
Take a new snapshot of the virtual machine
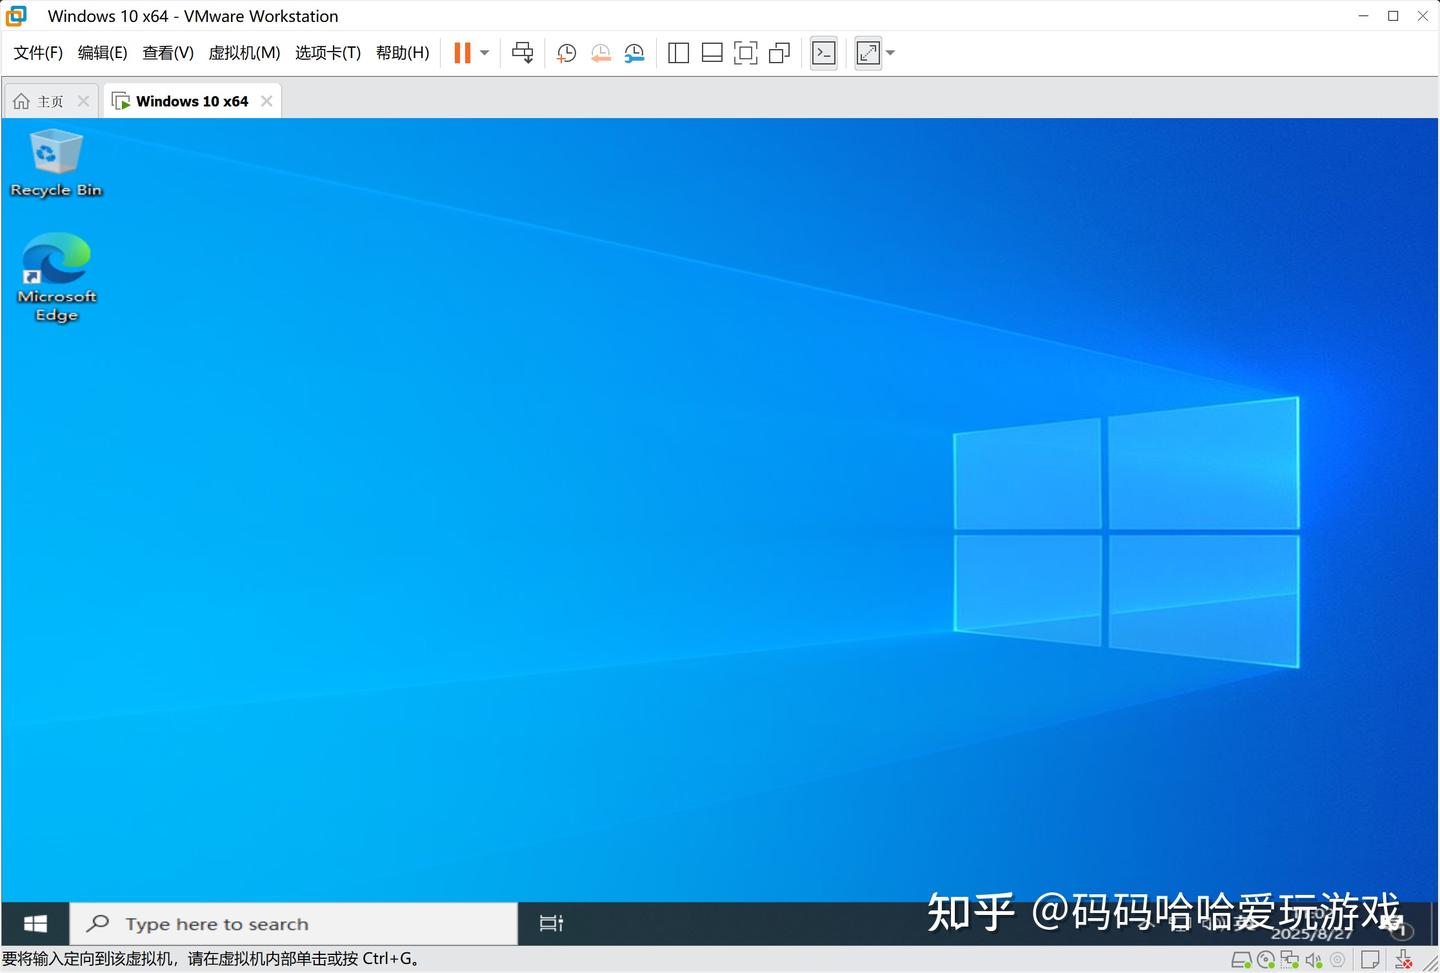click(566, 53)
